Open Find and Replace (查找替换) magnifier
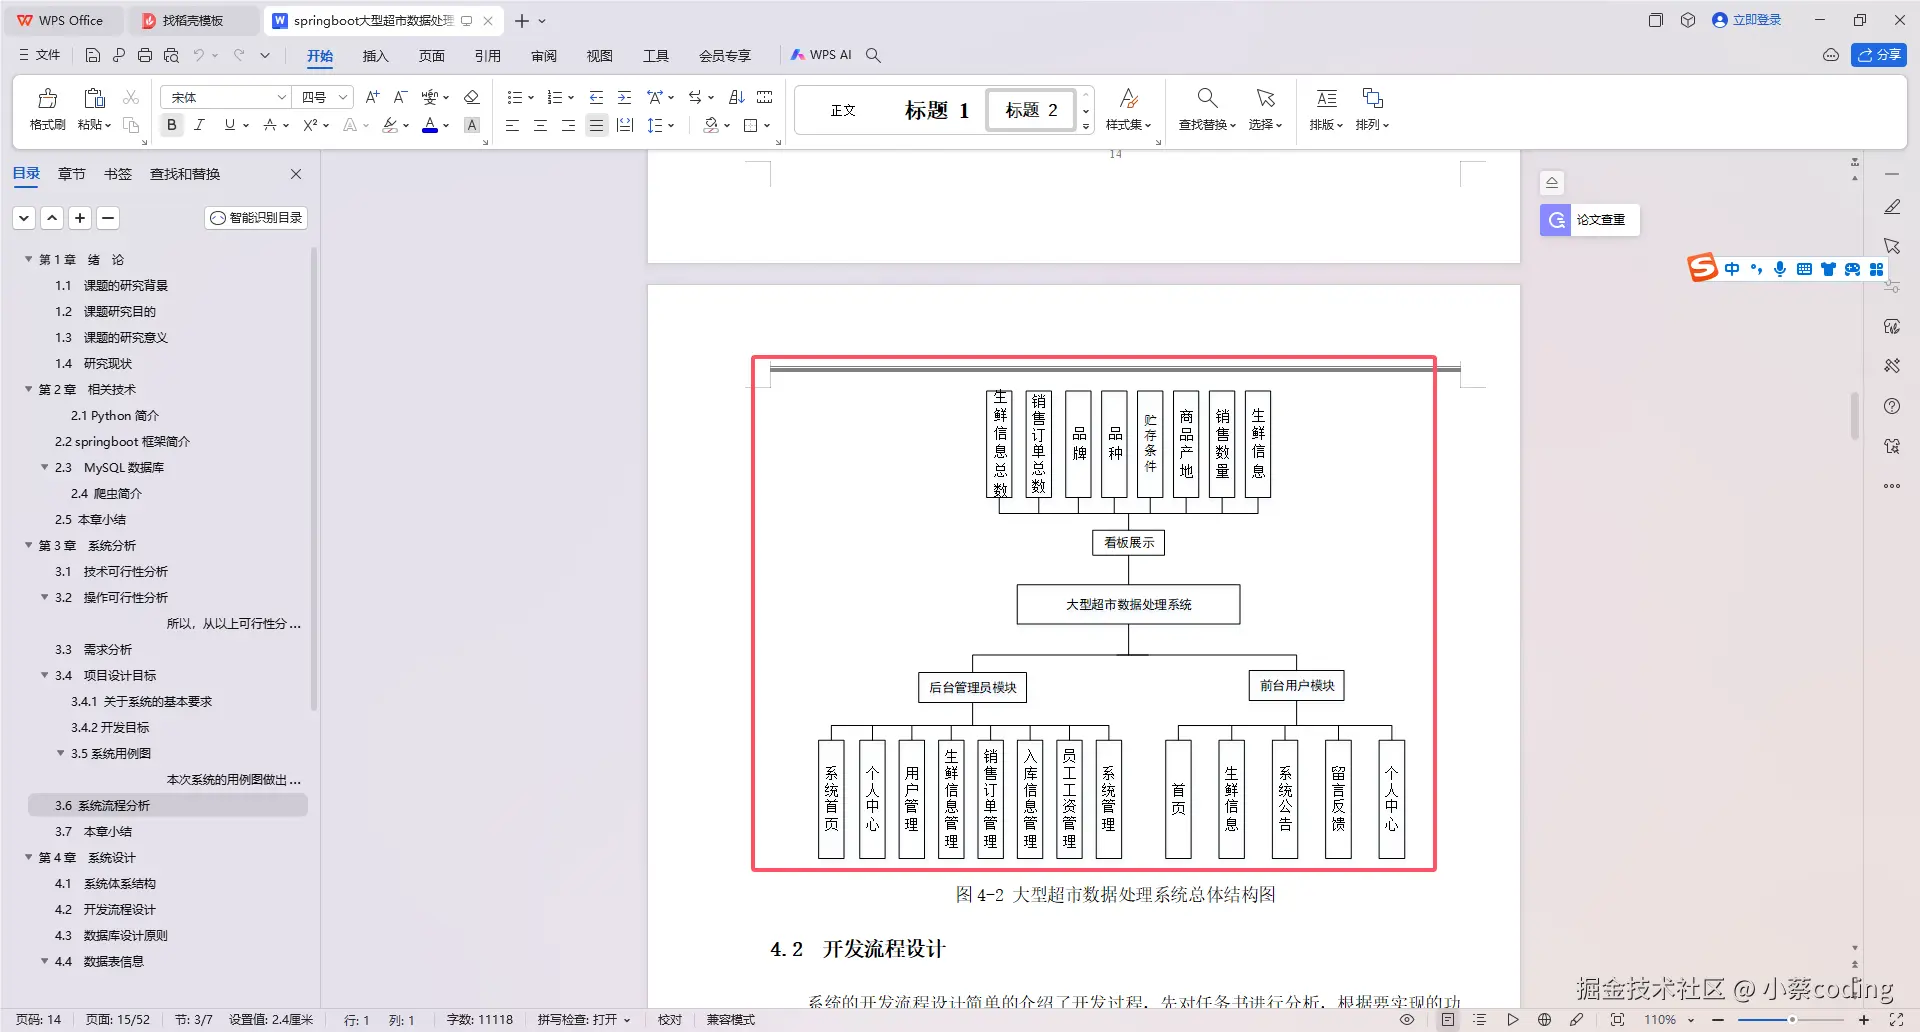 pyautogui.click(x=1207, y=98)
